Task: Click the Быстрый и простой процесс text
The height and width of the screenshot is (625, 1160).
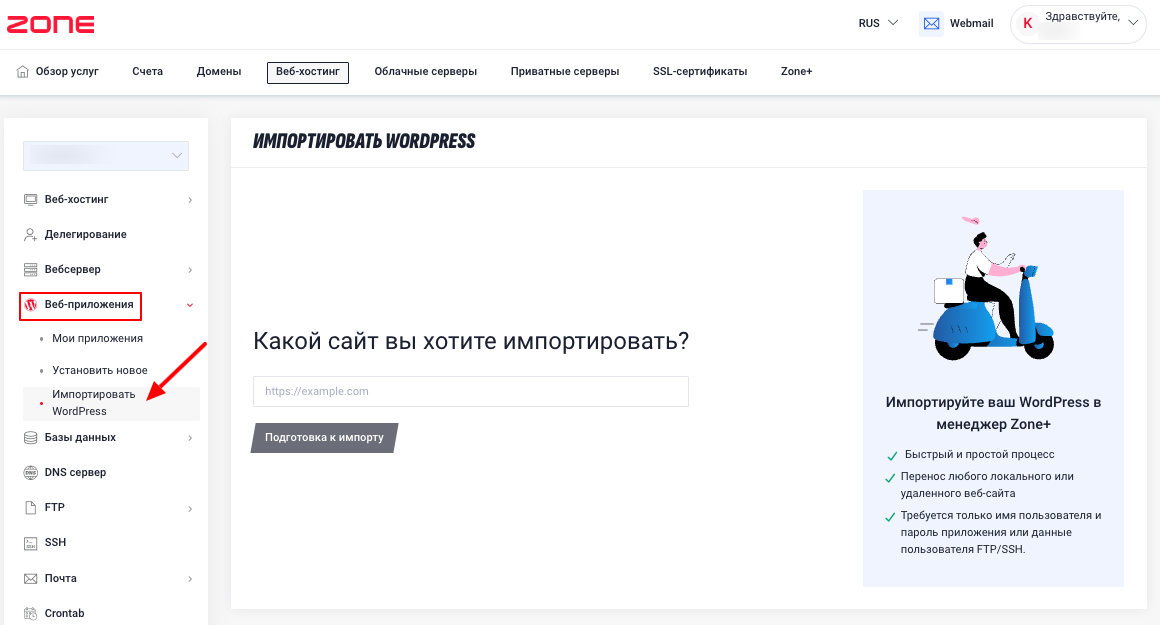Action: (x=979, y=455)
